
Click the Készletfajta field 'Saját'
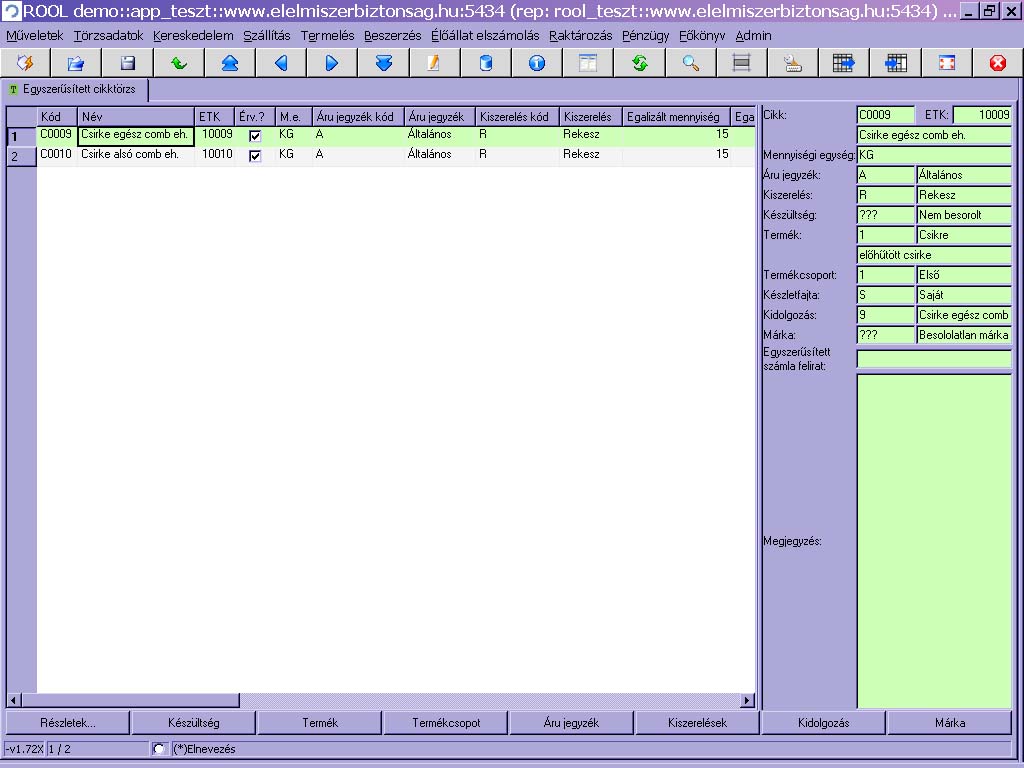coord(964,295)
